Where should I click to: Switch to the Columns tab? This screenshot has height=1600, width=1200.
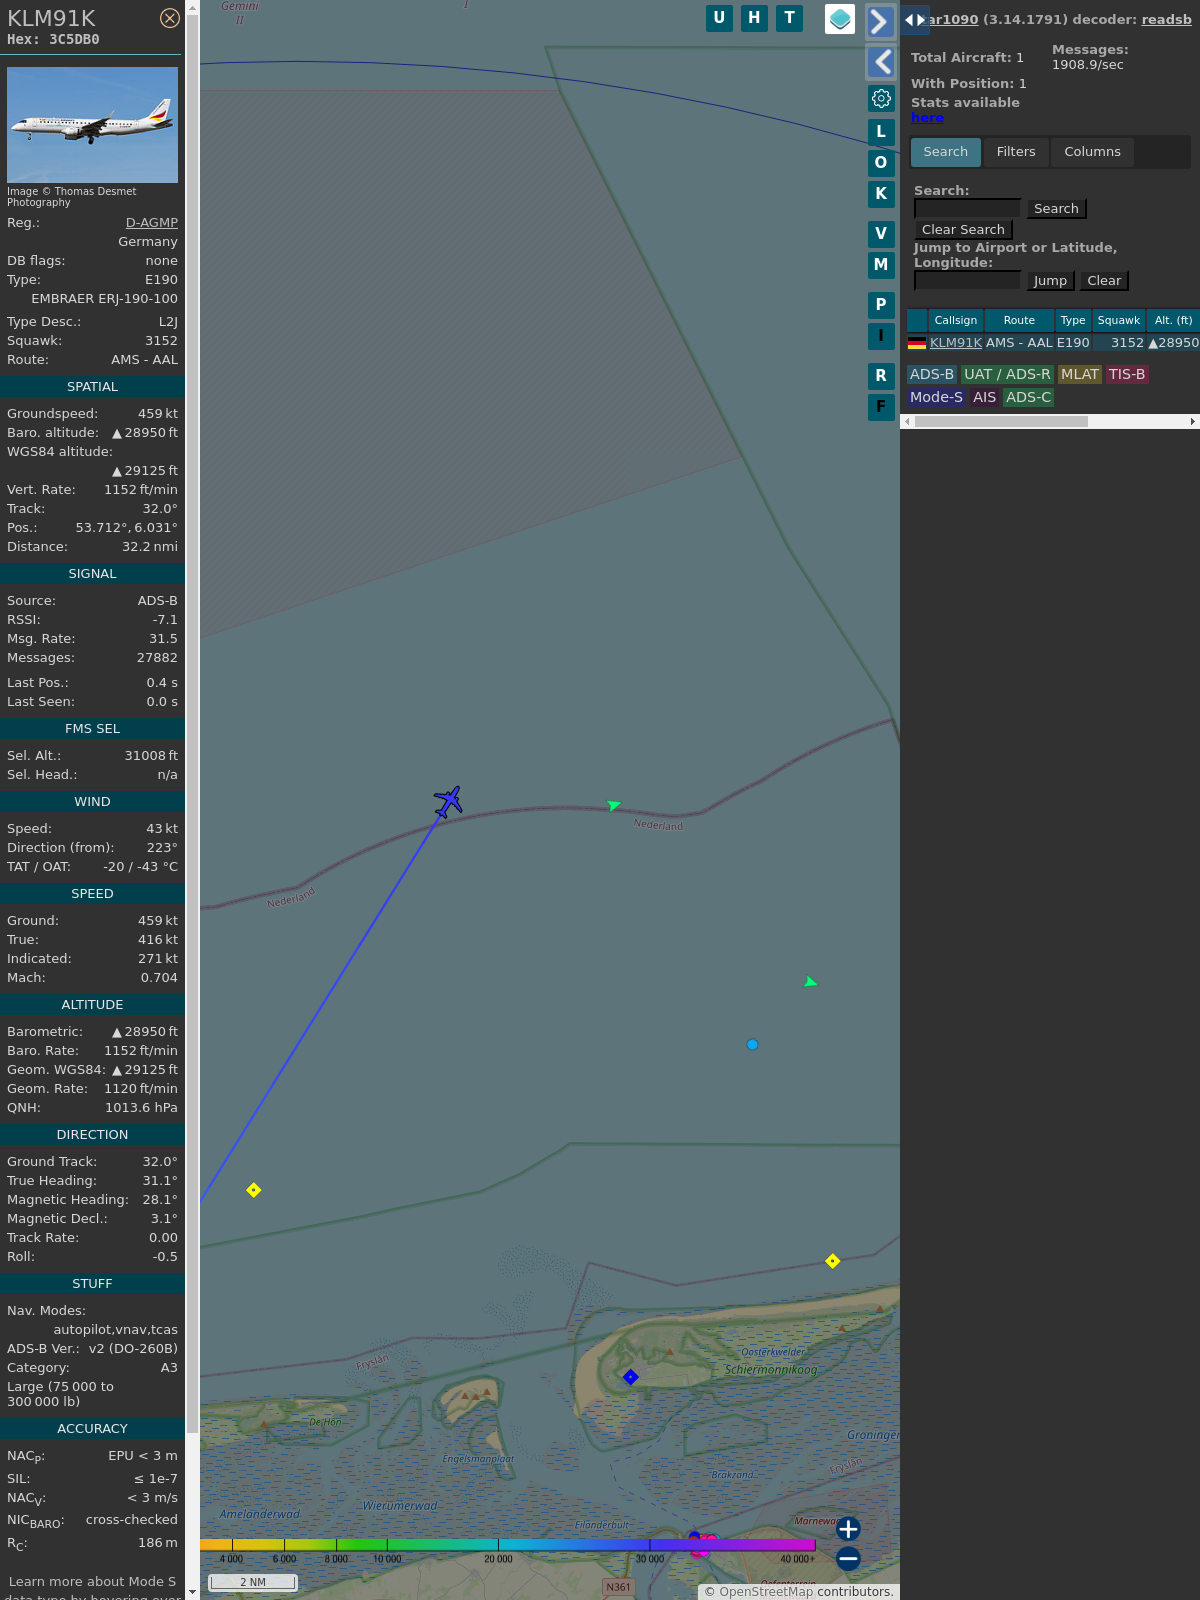point(1092,152)
